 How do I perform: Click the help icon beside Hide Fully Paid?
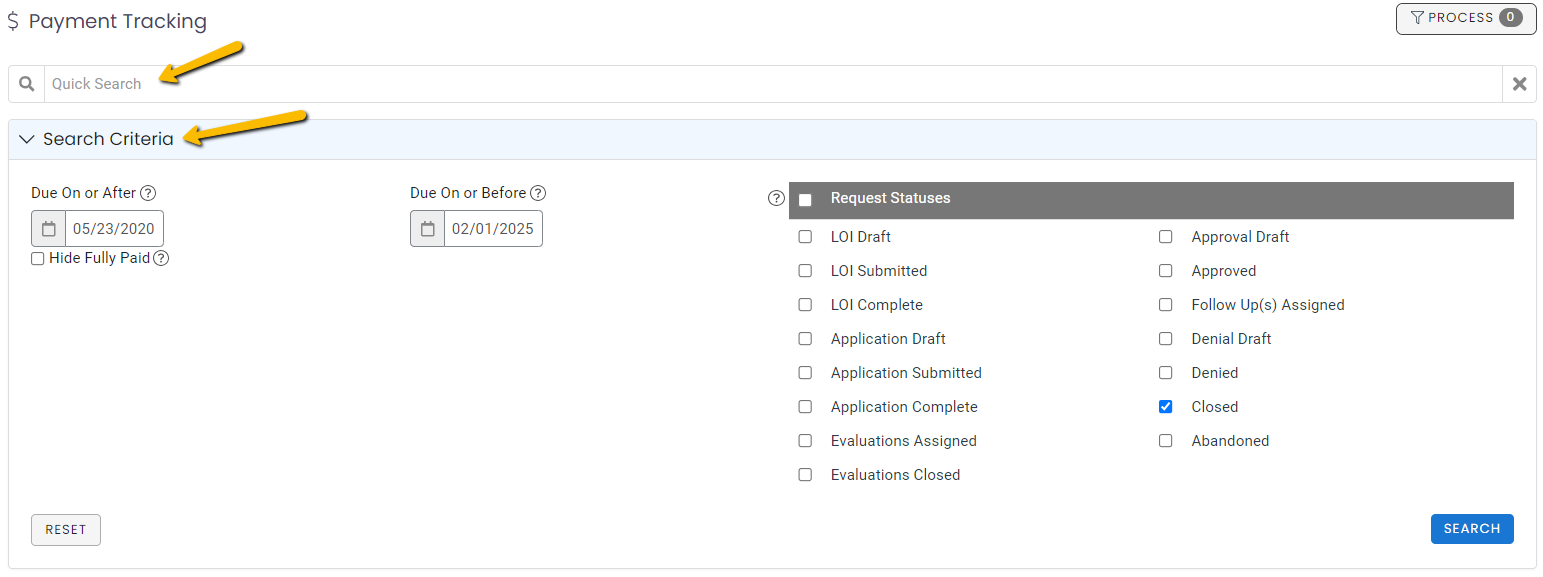(161, 258)
